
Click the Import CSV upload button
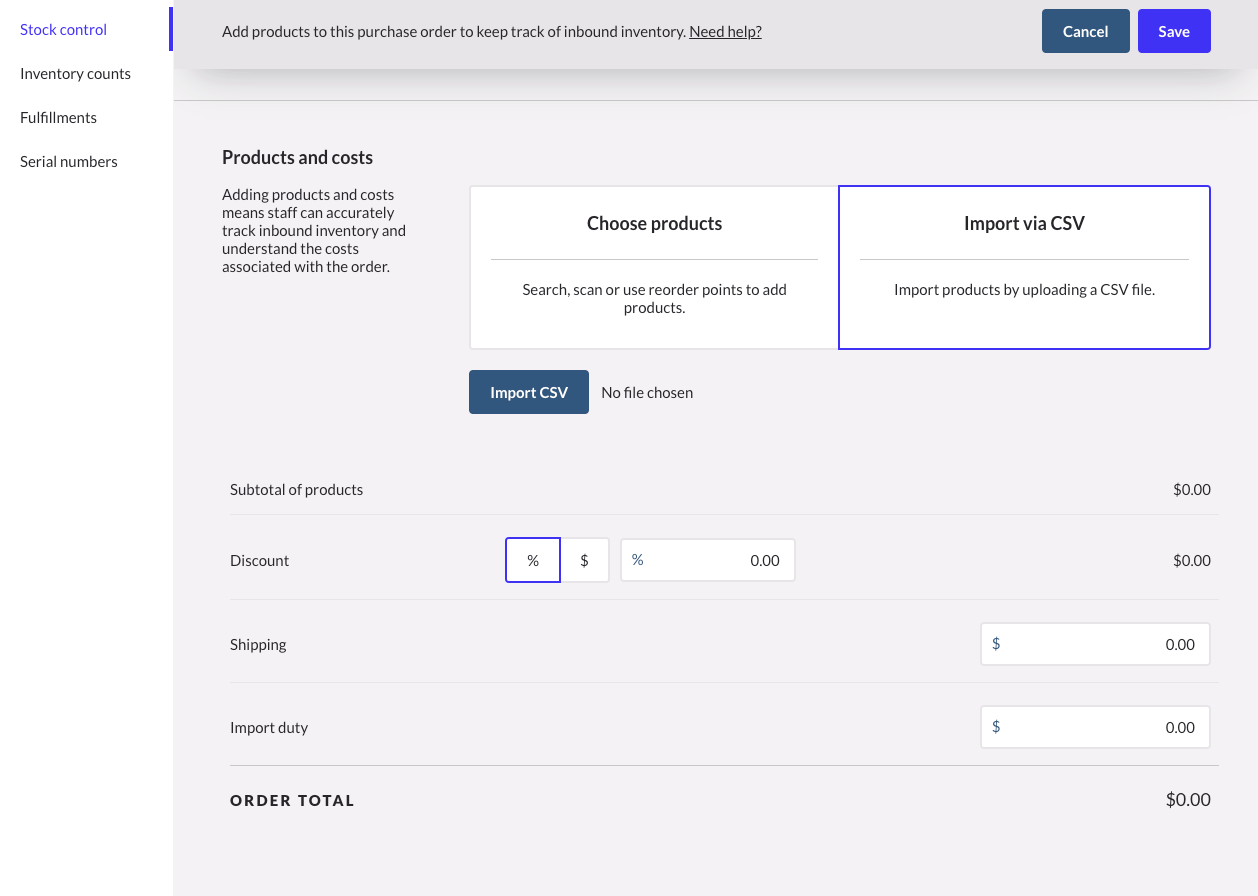point(528,392)
